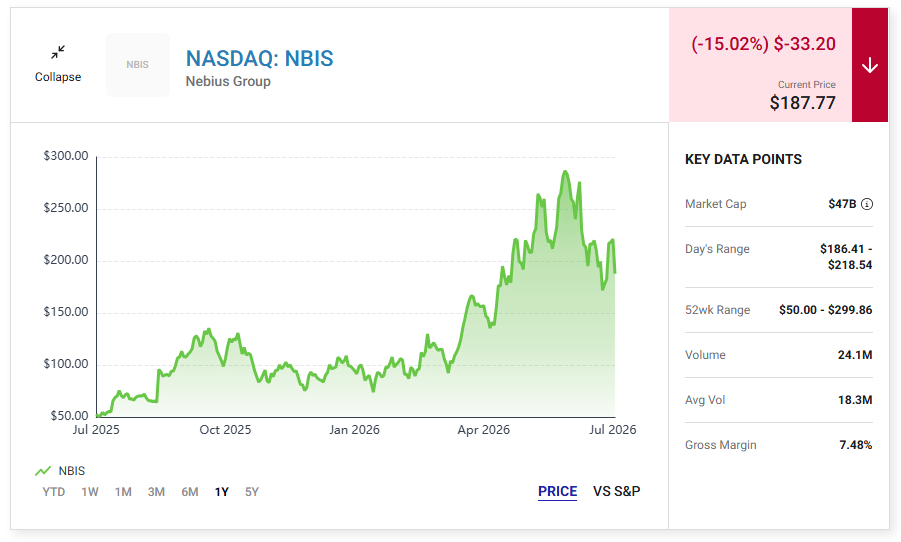Click the Market Cap info icon
Screen dimensions: 901x542
pos(867,204)
